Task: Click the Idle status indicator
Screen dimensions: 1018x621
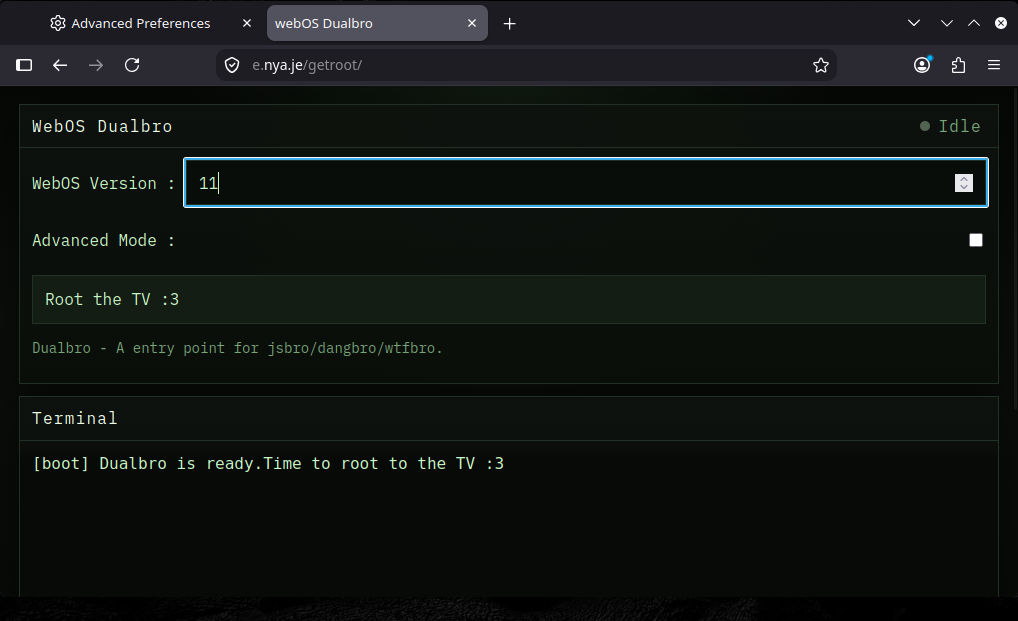Action: [950, 126]
